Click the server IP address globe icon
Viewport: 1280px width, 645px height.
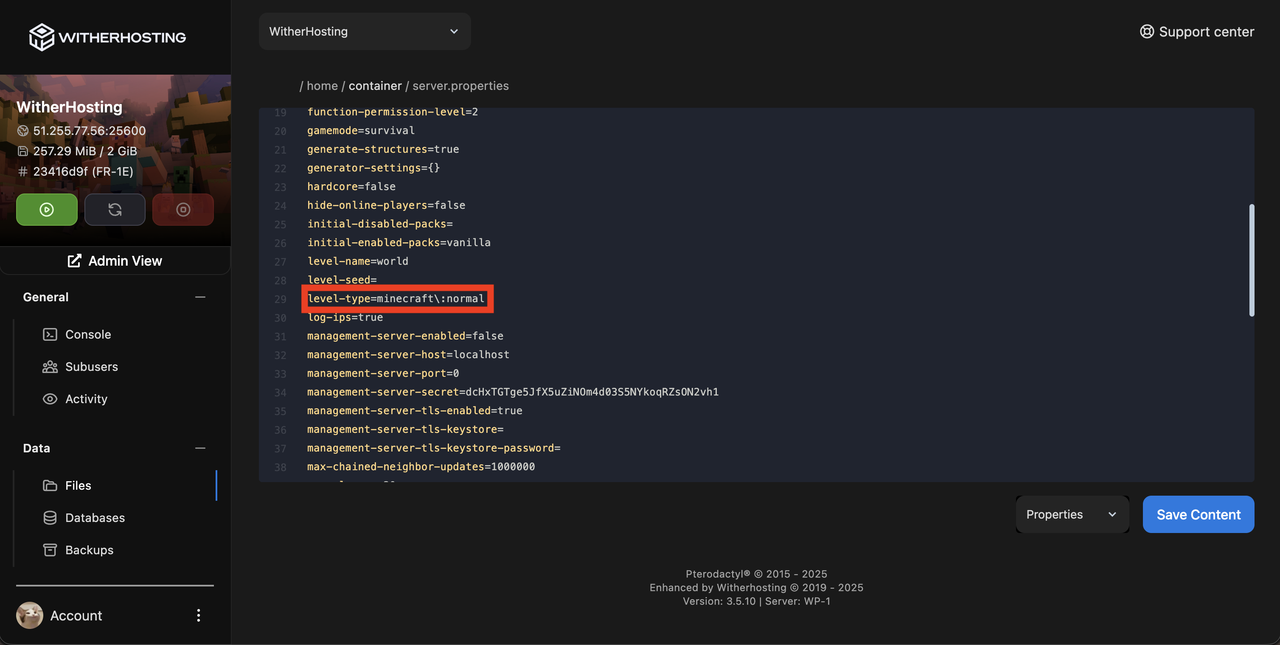click(x=23, y=131)
